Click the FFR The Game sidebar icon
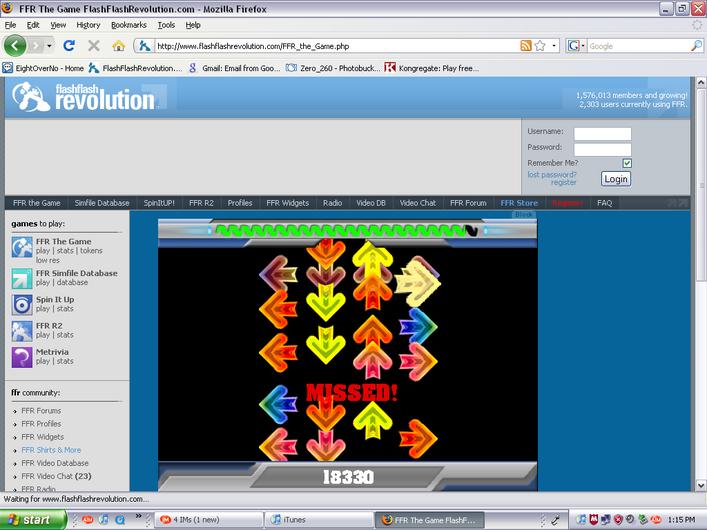Image resolution: width=707 pixels, height=530 pixels. coord(22,247)
